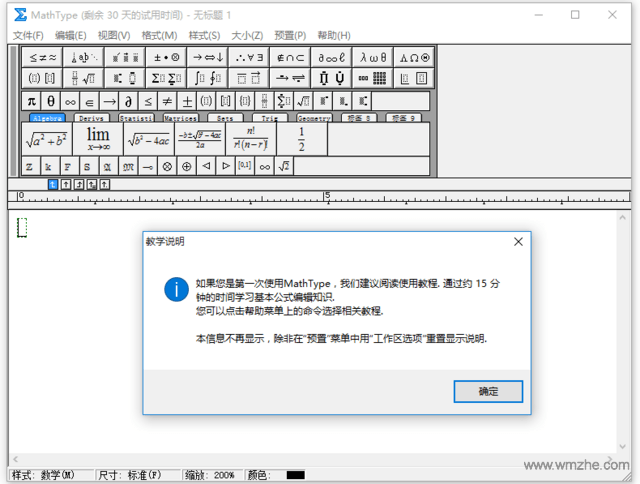Open the arrow symbols palette
Screen dimensions: 640x484
[x=208, y=58]
